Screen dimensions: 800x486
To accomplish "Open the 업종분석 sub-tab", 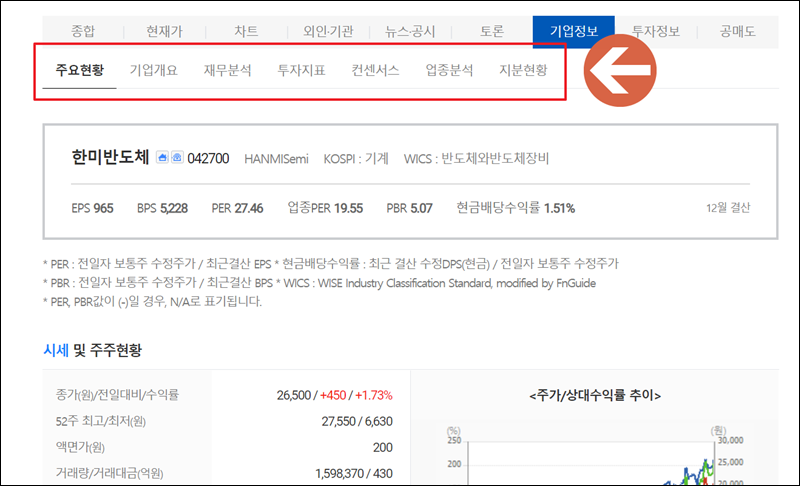I will click(449, 70).
